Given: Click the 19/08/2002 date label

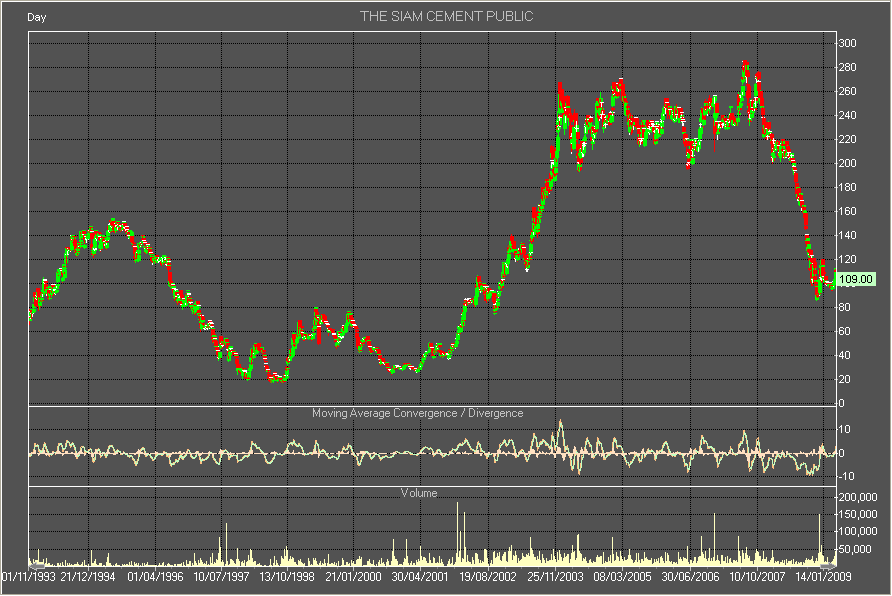Looking at the screenshot, I should 488,577.
